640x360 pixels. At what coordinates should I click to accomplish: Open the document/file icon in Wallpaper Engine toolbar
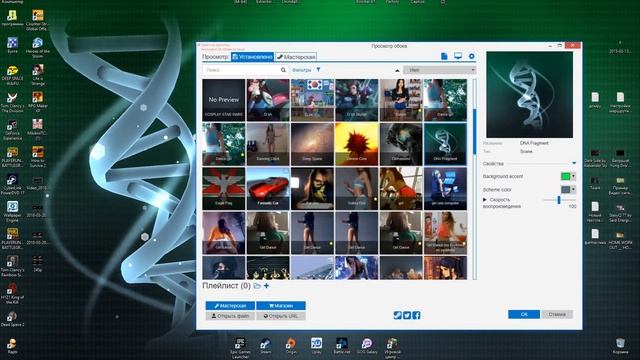[x=444, y=56]
